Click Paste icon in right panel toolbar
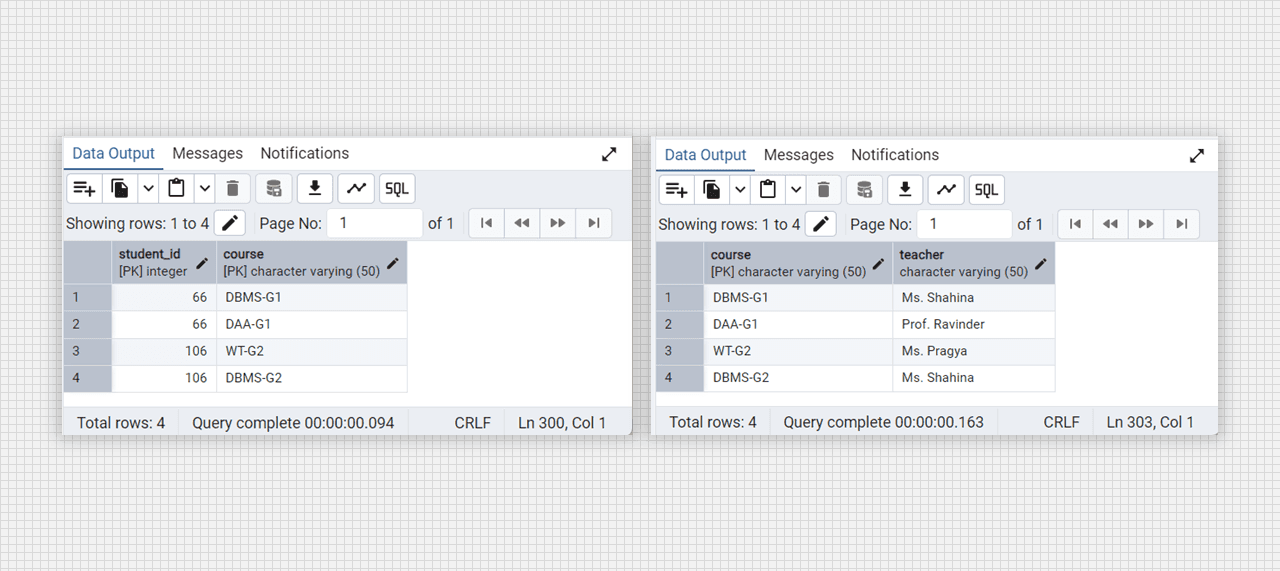1280x571 pixels. point(768,189)
